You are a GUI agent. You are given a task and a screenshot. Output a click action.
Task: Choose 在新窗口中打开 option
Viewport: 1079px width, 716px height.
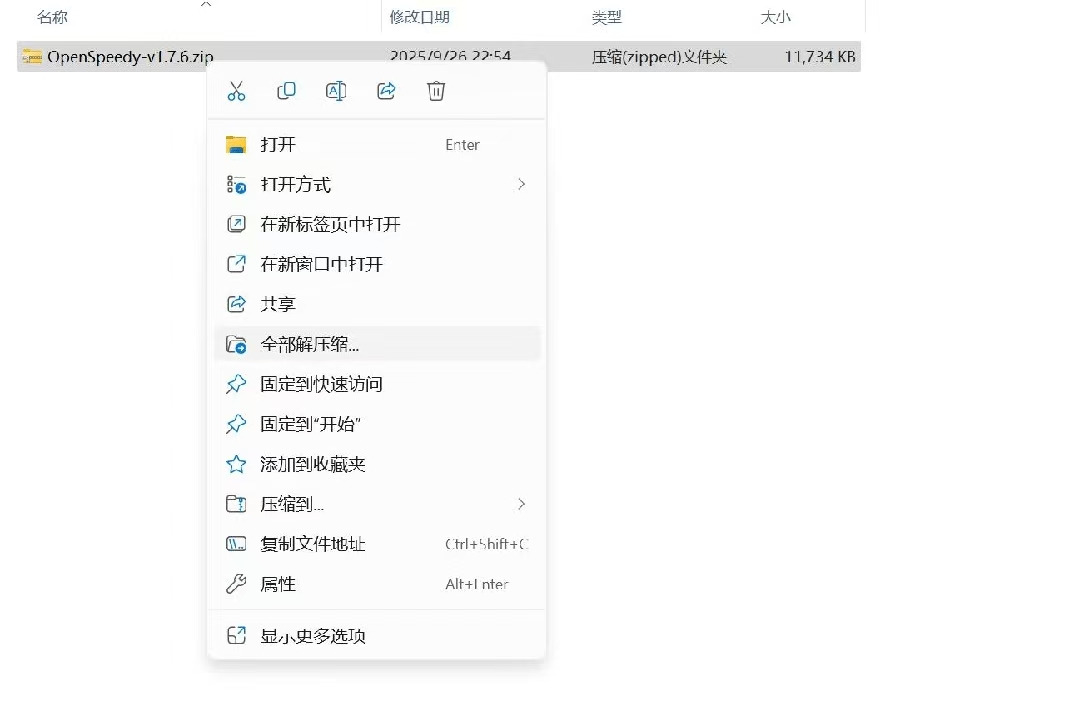321,264
